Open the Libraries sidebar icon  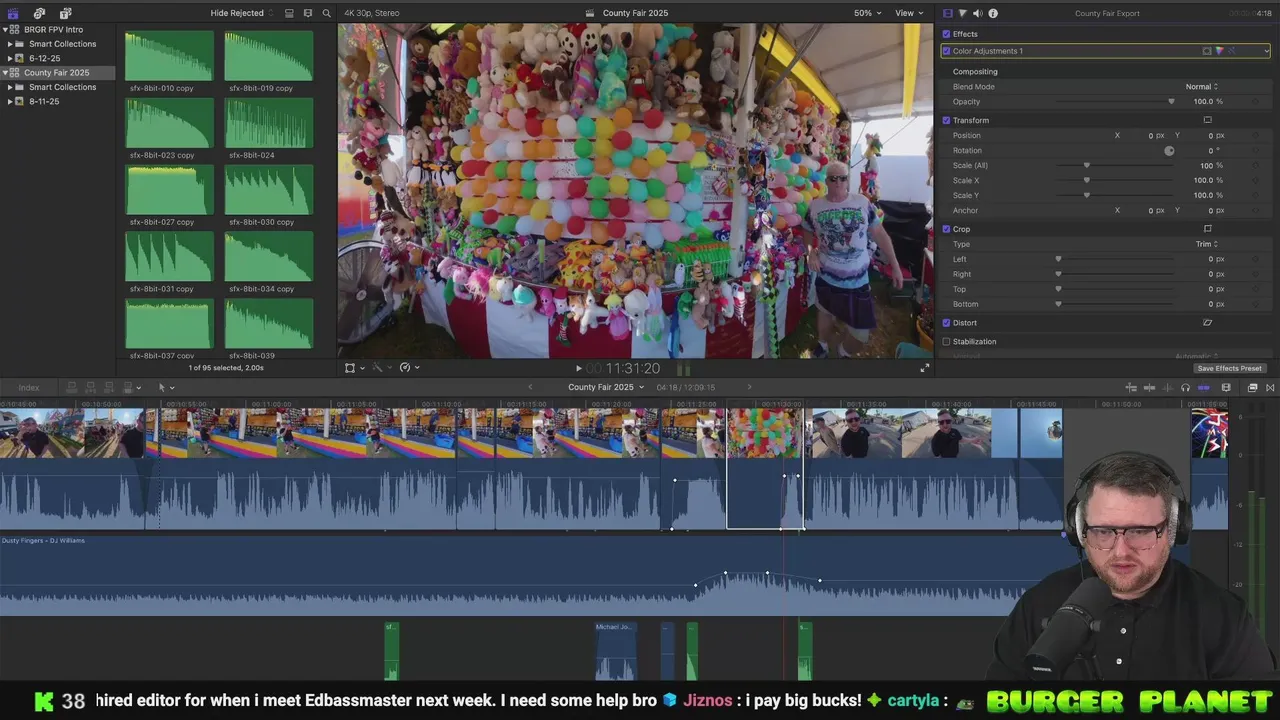point(13,13)
